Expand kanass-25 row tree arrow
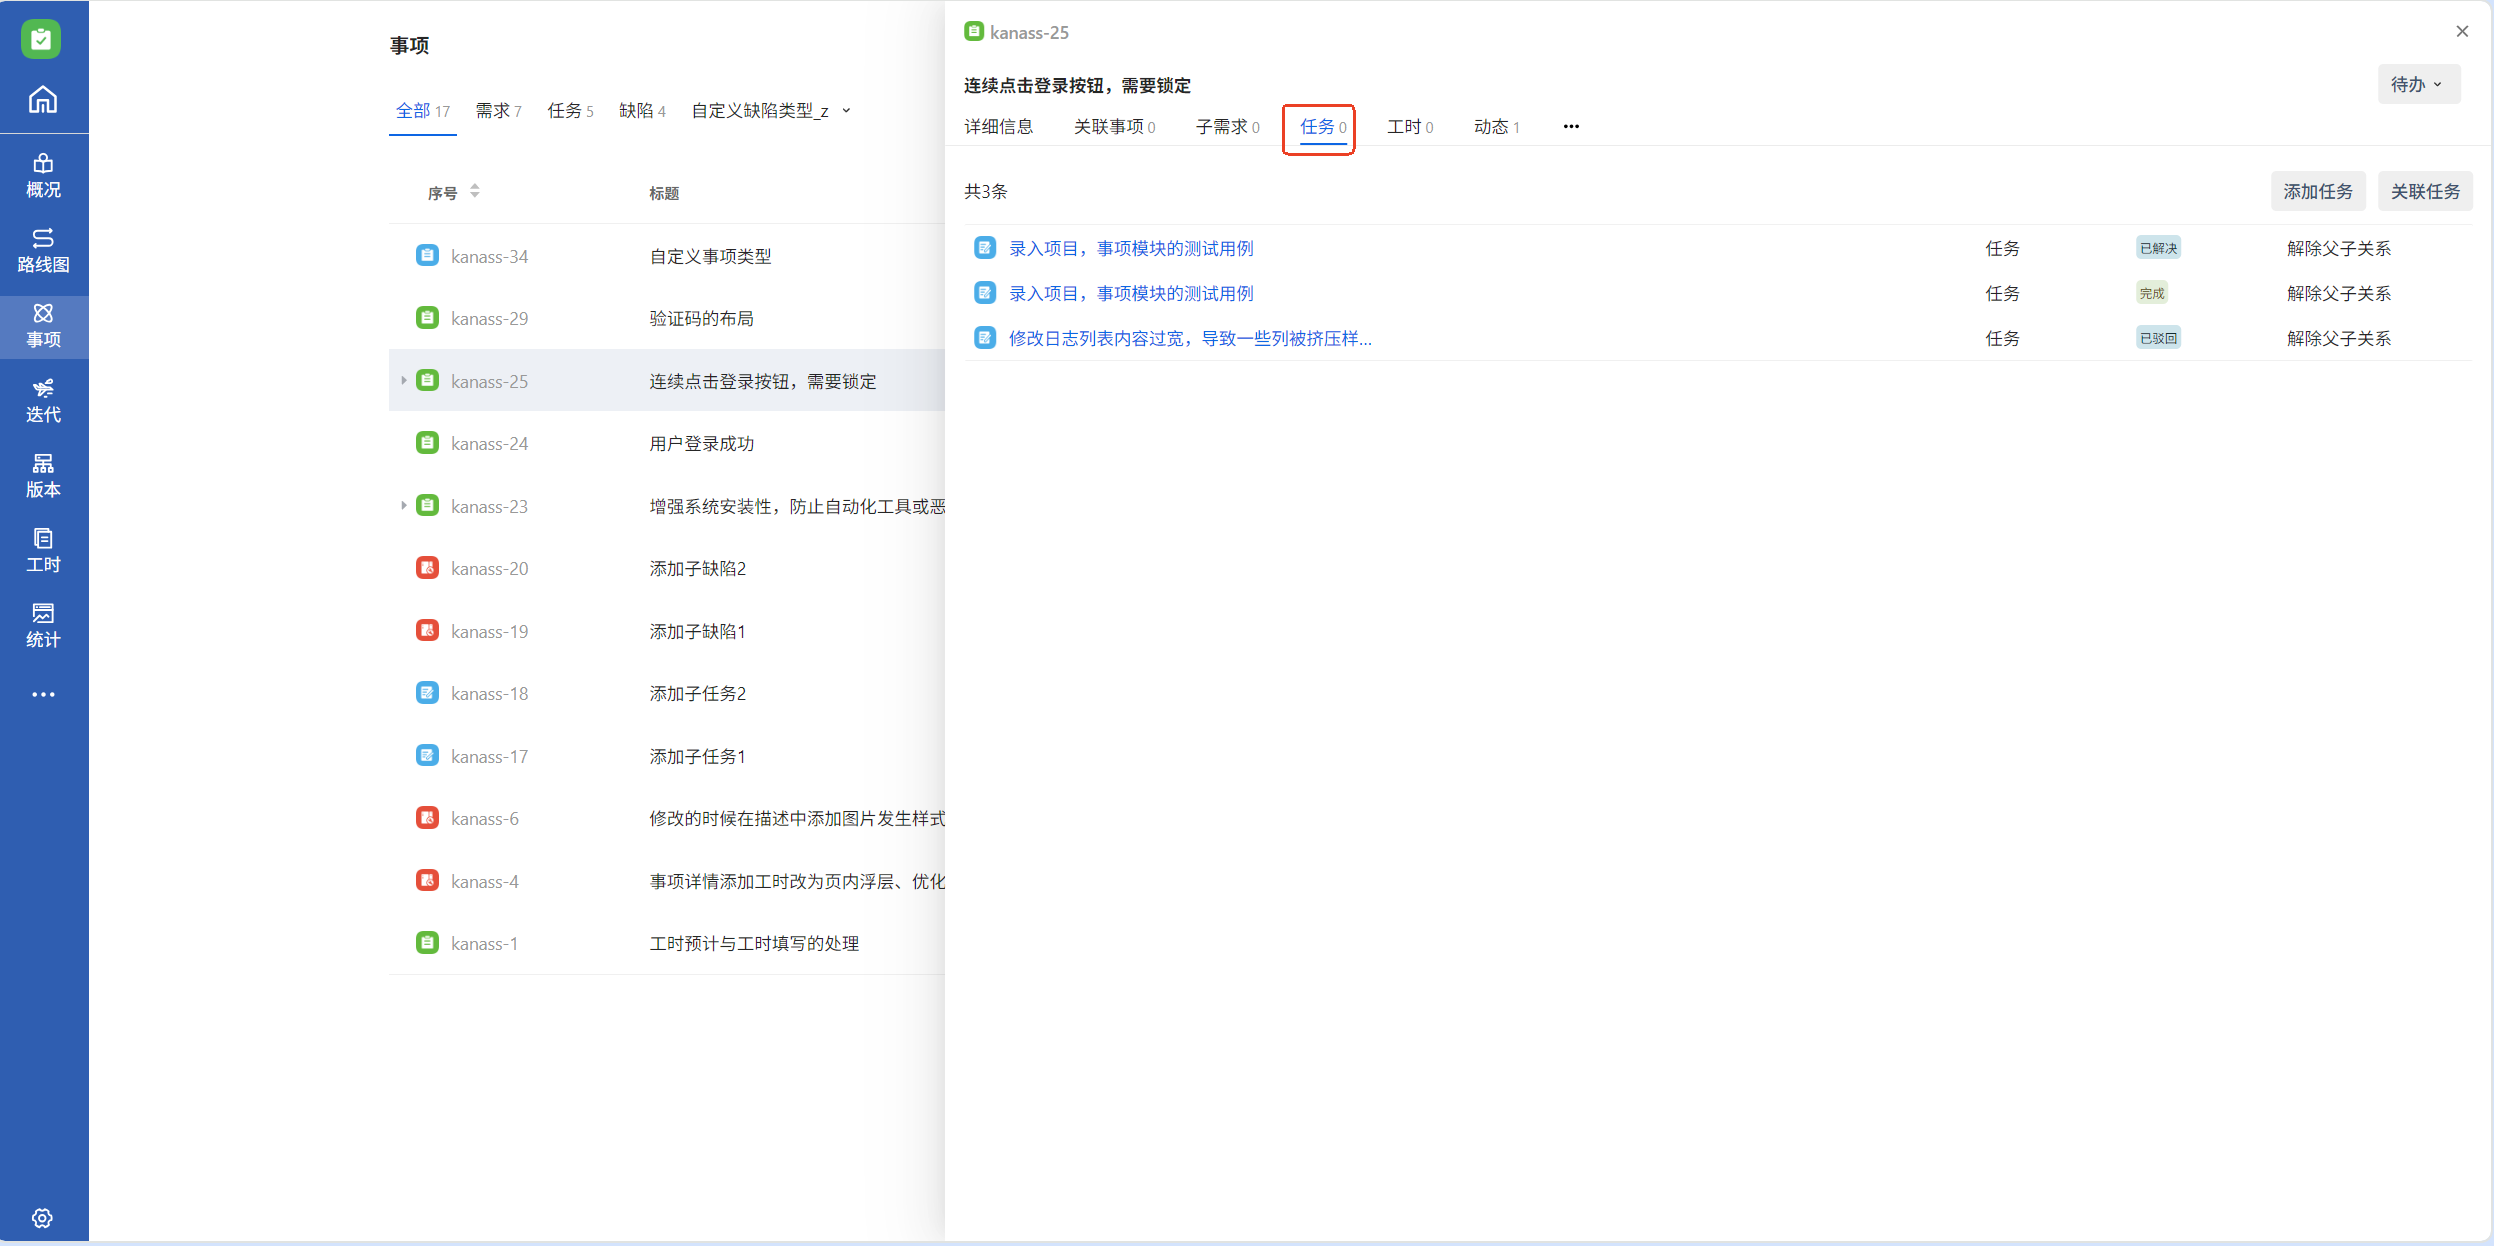 tap(403, 380)
